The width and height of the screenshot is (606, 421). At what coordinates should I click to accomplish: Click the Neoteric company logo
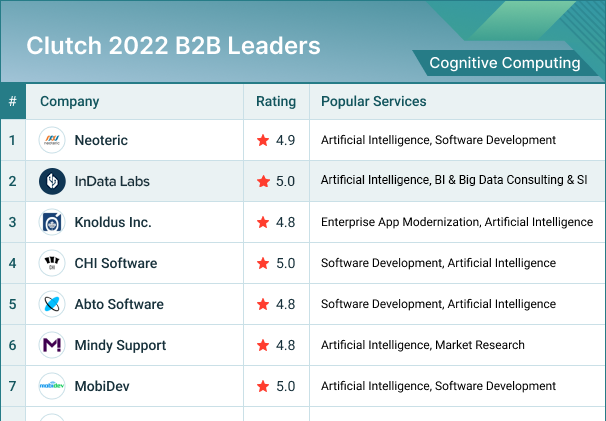pyautogui.click(x=52, y=140)
